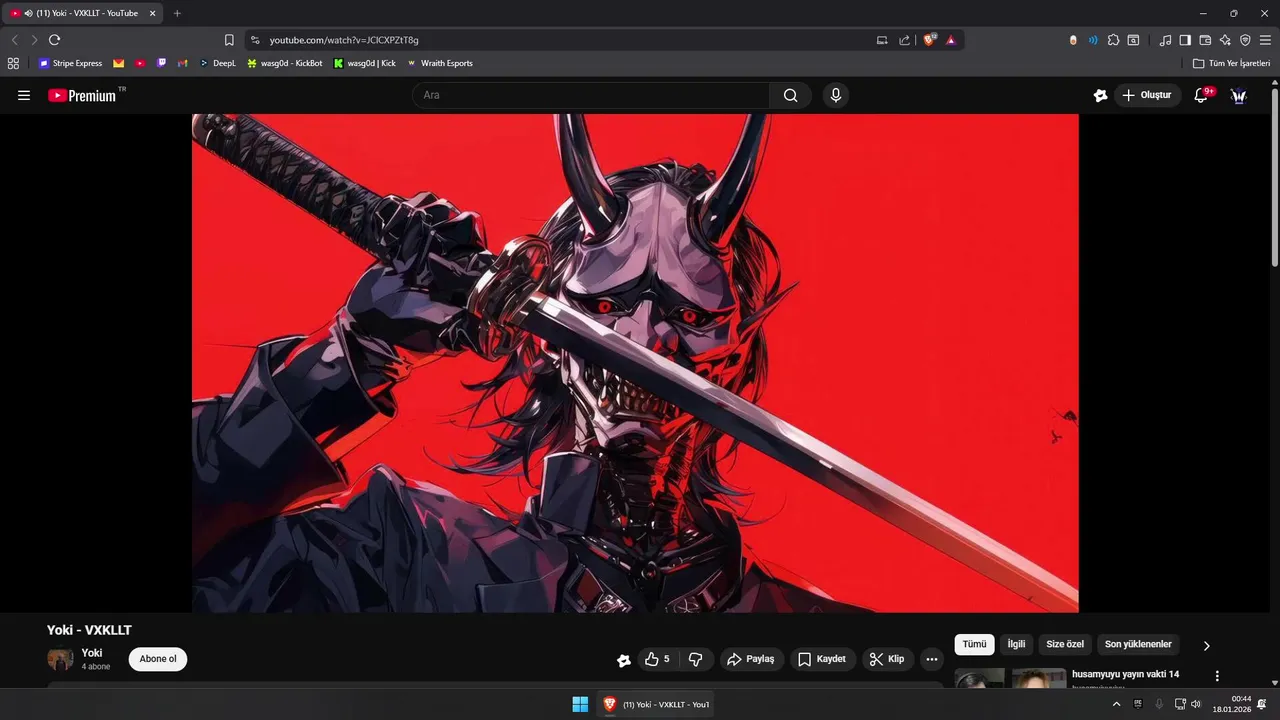Open Brave Rewards triangle icon
Image resolution: width=1280 pixels, height=720 pixels.
(x=951, y=40)
